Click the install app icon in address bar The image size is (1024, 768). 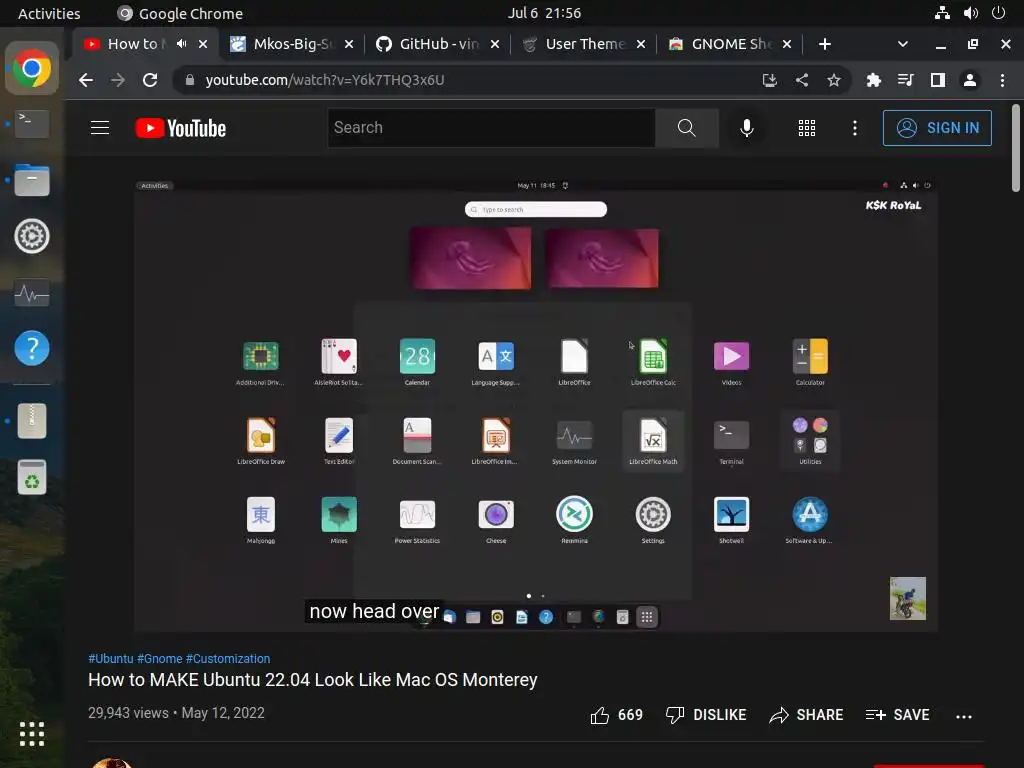[769, 80]
